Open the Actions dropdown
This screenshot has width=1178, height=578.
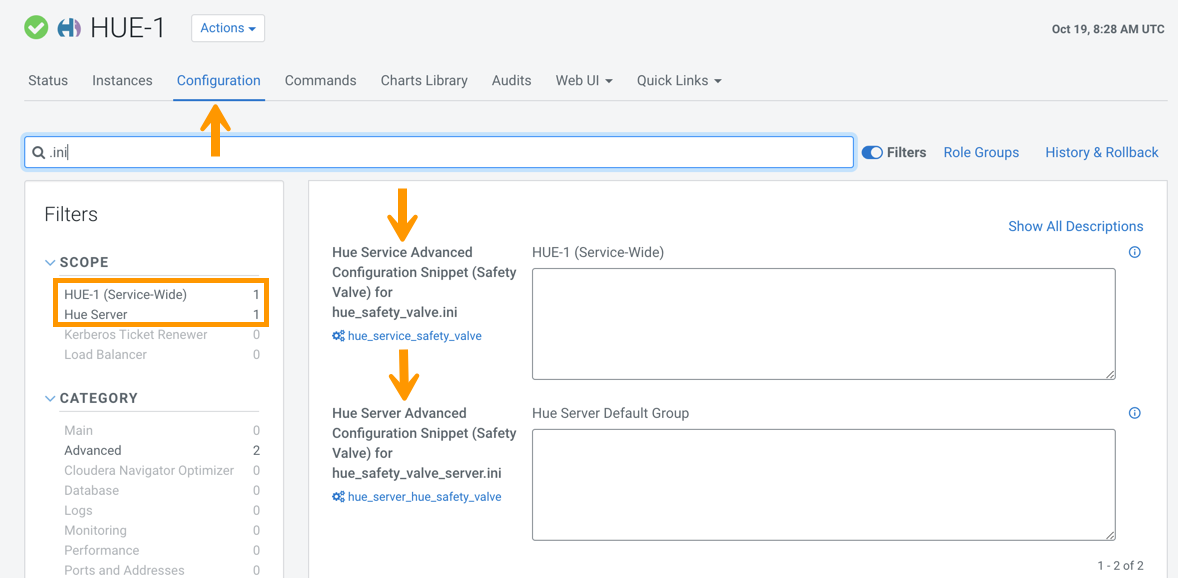click(228, 28)
